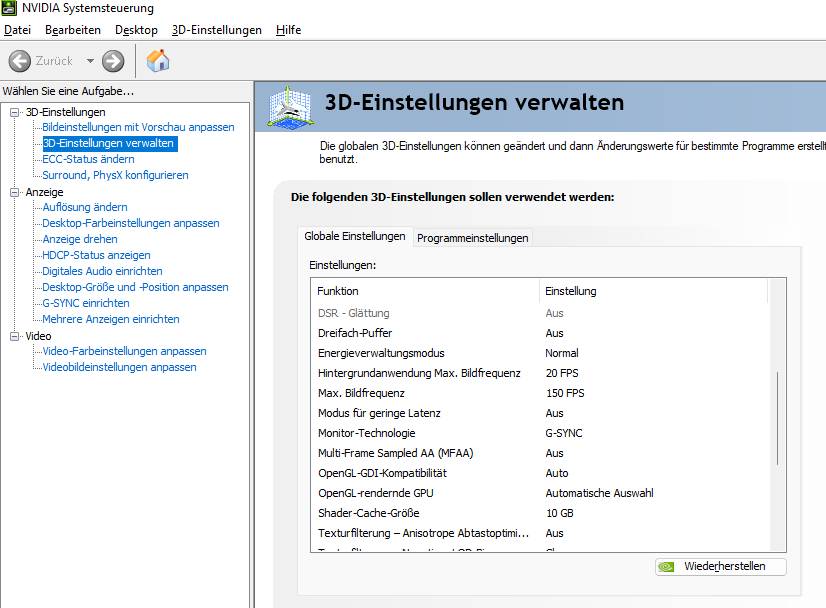Click the Funktion column header
826x608 pixels.
click(x=426, y=291)
